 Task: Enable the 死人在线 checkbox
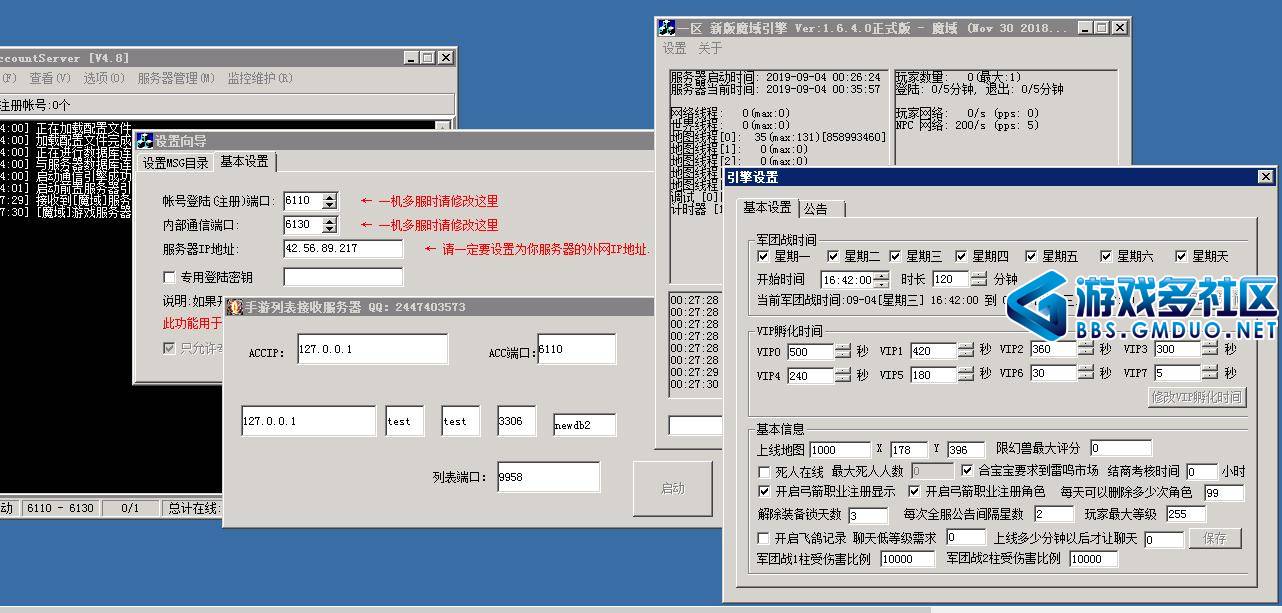(x=766, y=471)
